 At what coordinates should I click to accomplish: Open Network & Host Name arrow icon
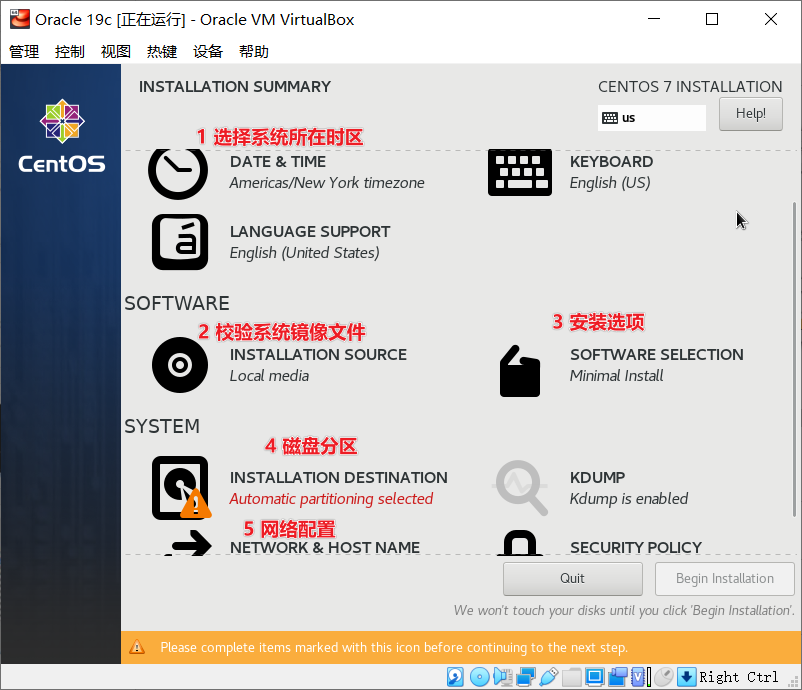(188, 543)
